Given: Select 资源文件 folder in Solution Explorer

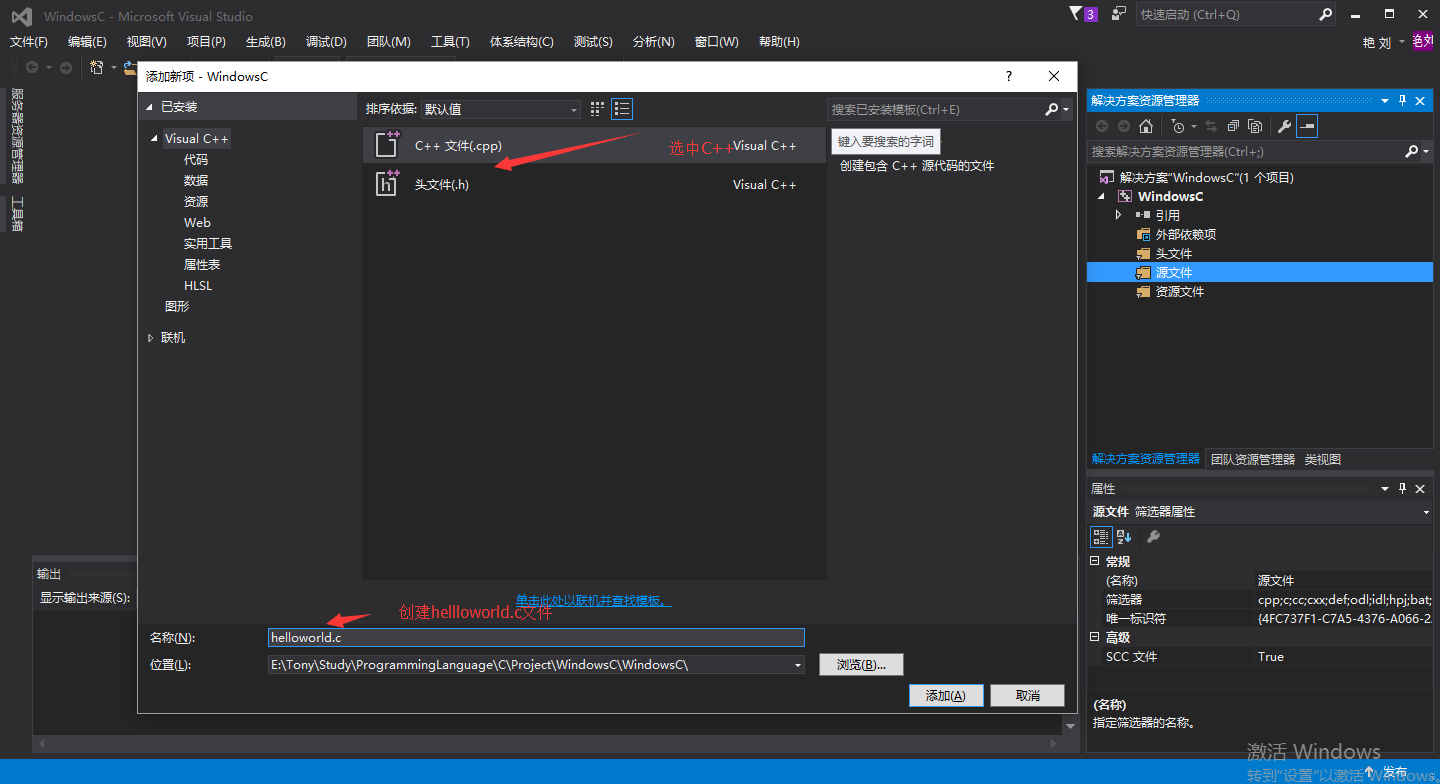Looking at the screenshot, I should point(1180,292).
